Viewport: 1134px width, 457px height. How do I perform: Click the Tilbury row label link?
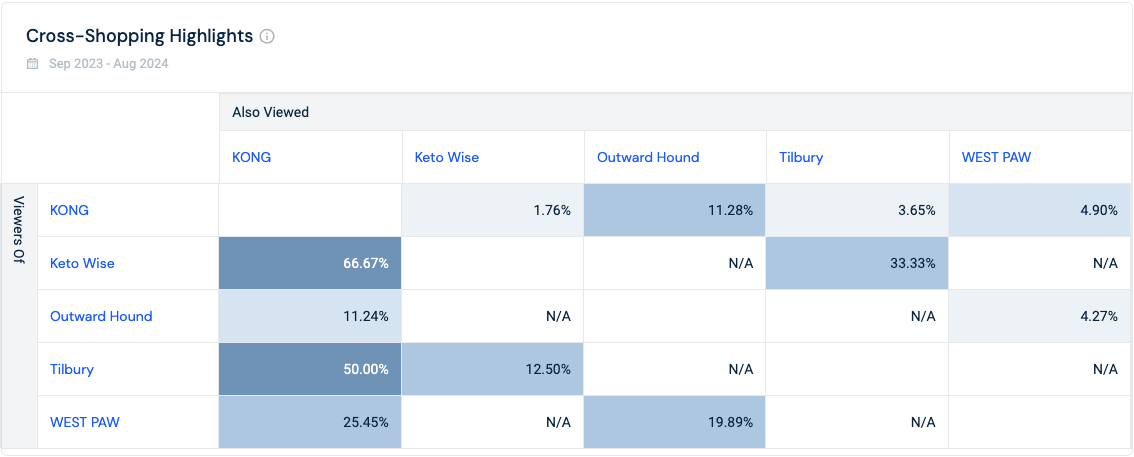[72, 369]
